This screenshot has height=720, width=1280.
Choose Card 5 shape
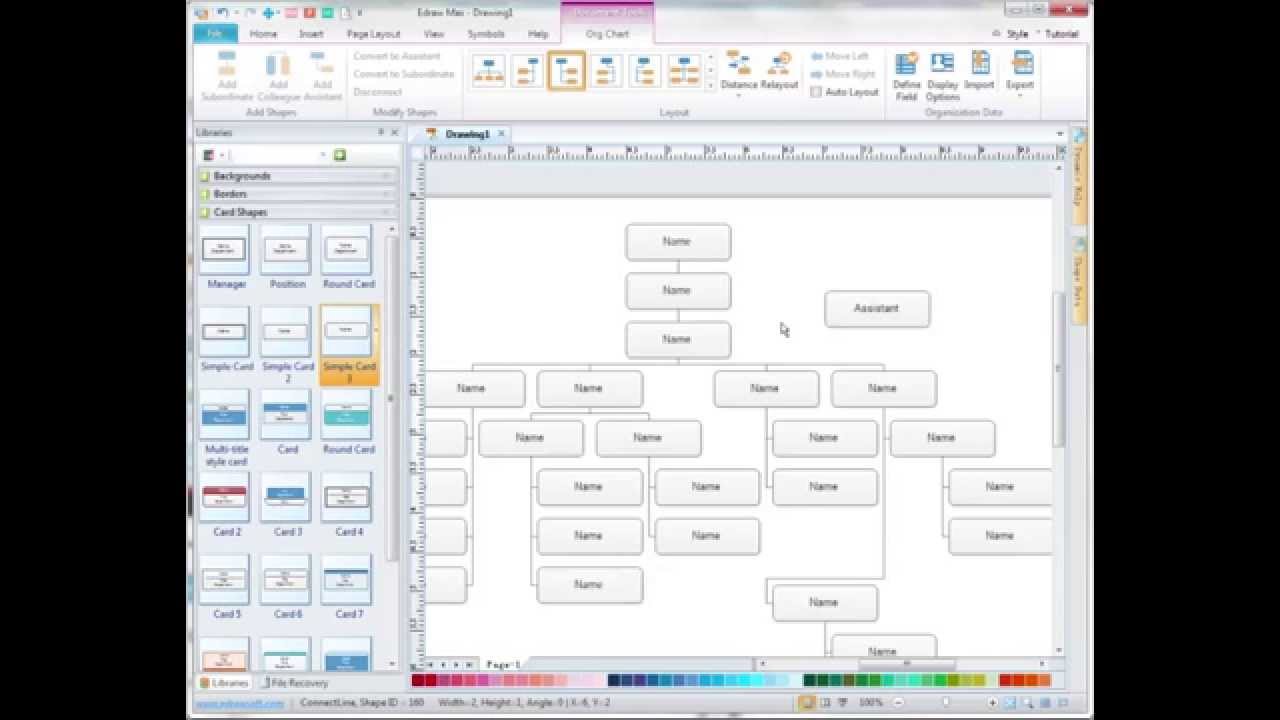(225, 580)
